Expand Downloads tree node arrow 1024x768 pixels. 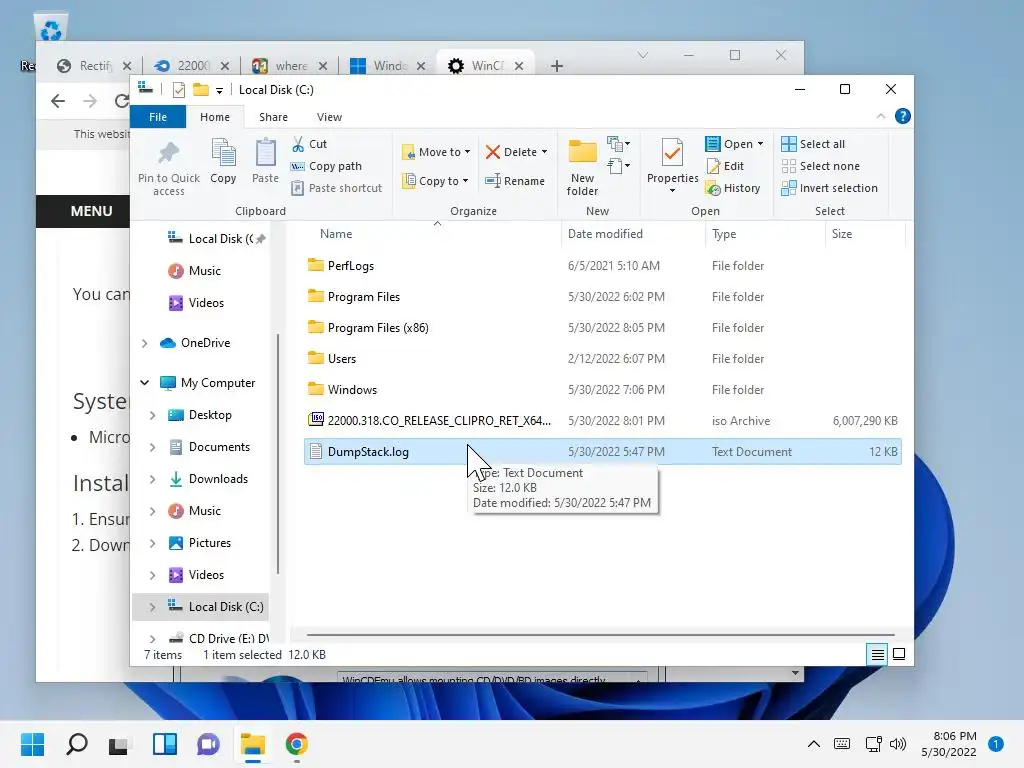point(152,479)
